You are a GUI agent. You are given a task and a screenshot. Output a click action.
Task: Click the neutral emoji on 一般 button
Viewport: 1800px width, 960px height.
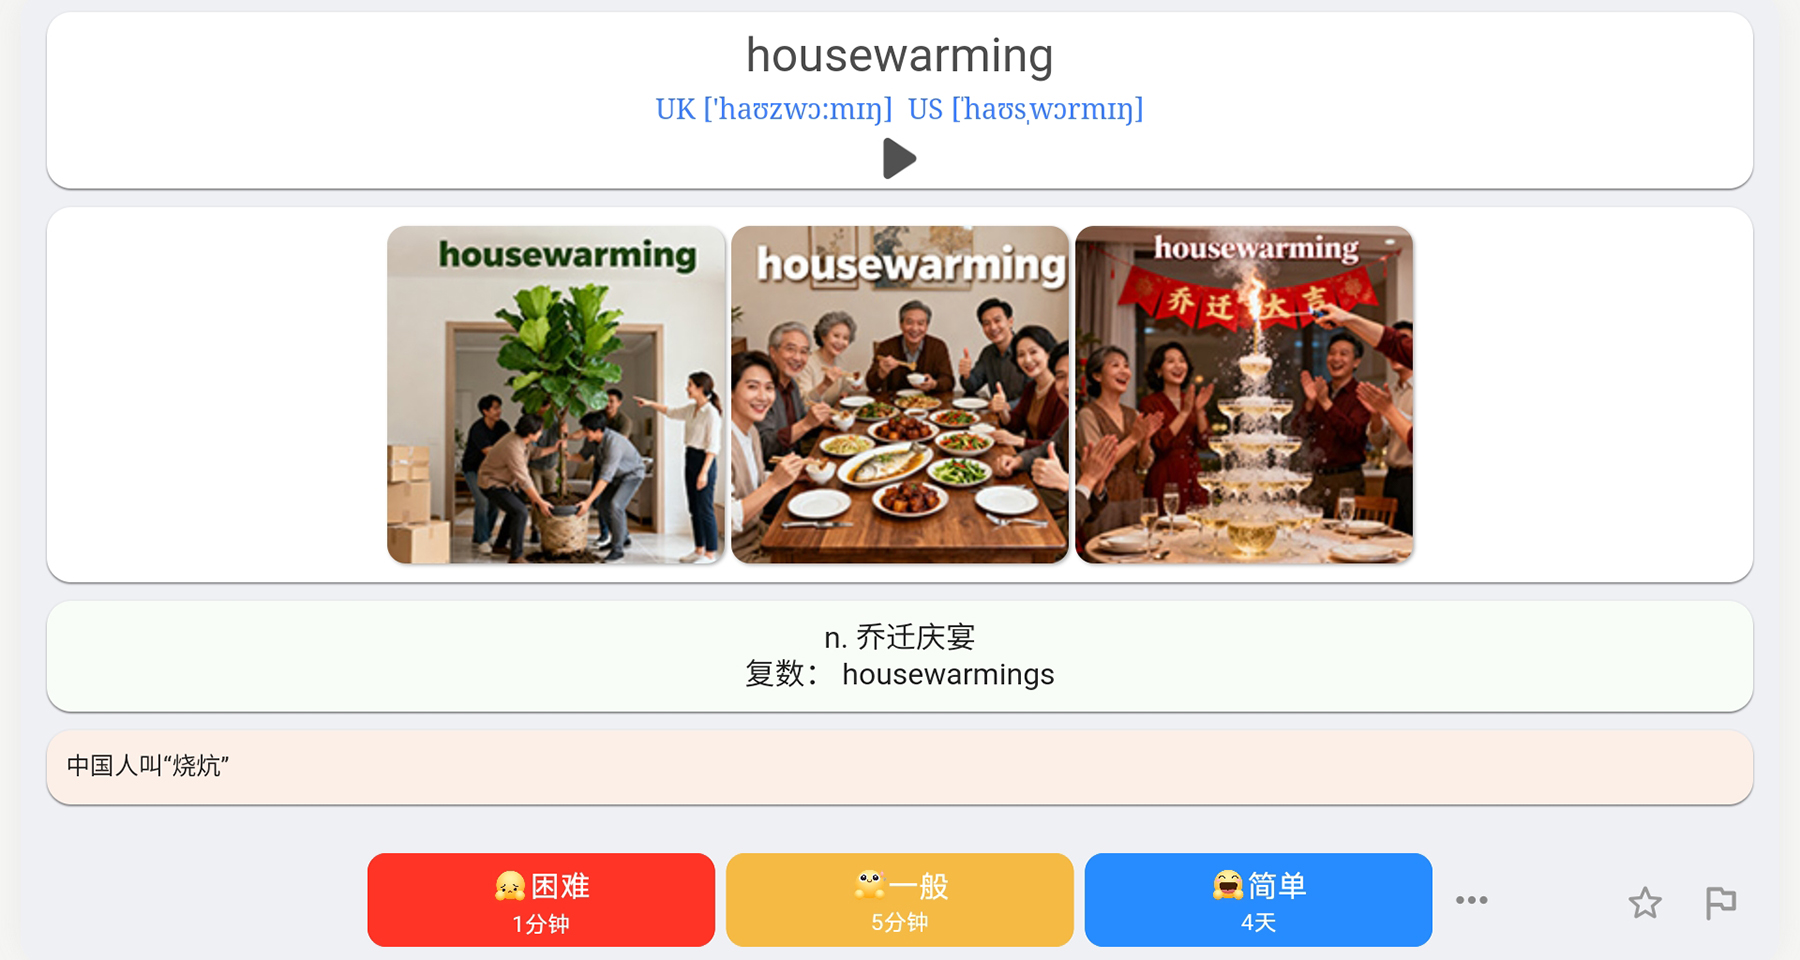tap(869, 884)
